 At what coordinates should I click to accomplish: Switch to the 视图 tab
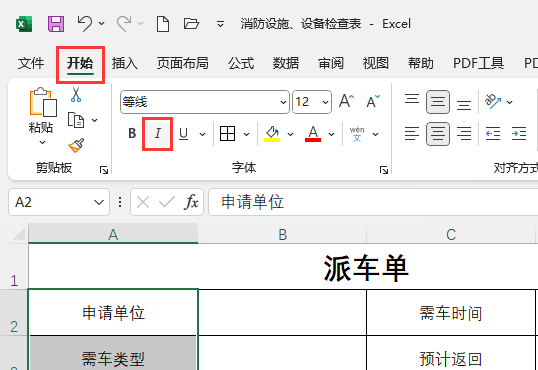click(x=376, y=63)
